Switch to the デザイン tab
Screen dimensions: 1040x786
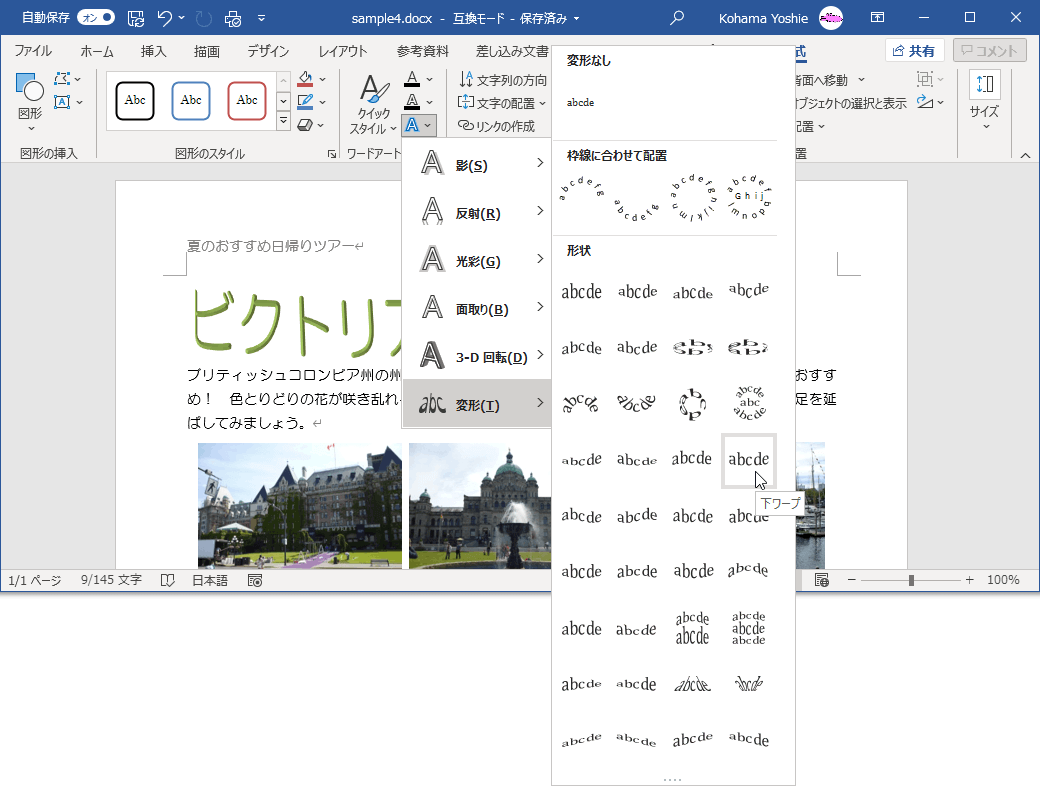[x=268, y=51]
